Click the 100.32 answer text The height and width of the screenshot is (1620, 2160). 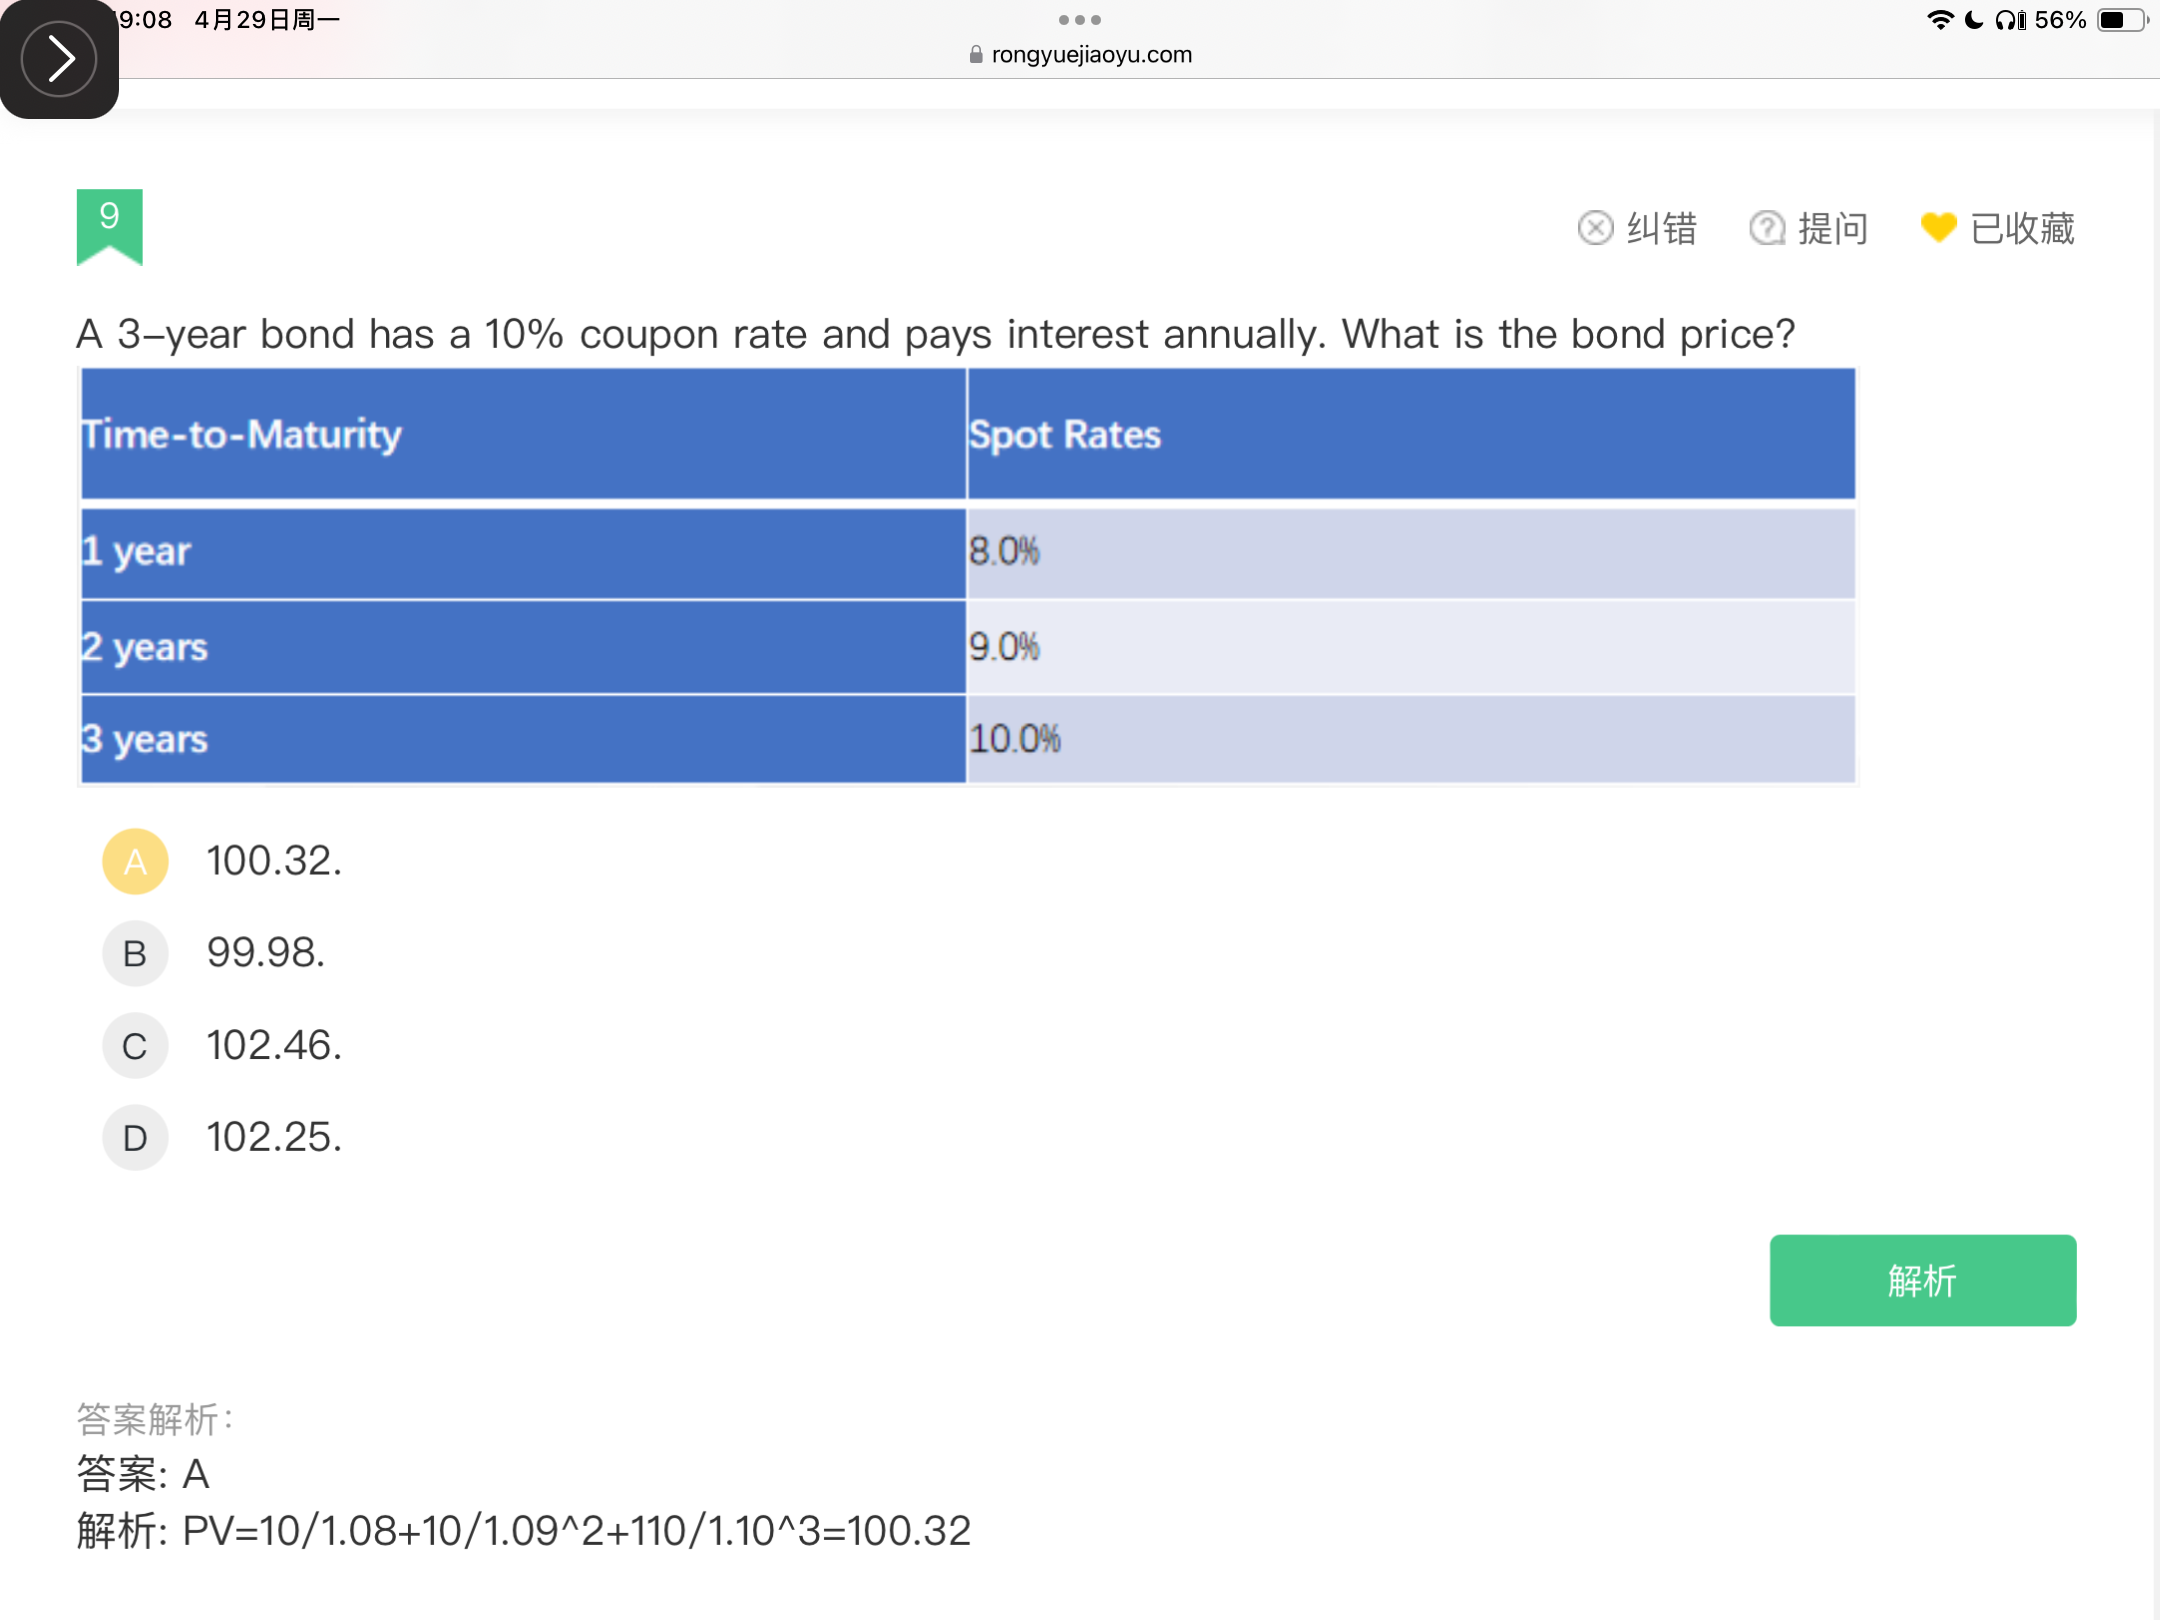click(274, 861)
